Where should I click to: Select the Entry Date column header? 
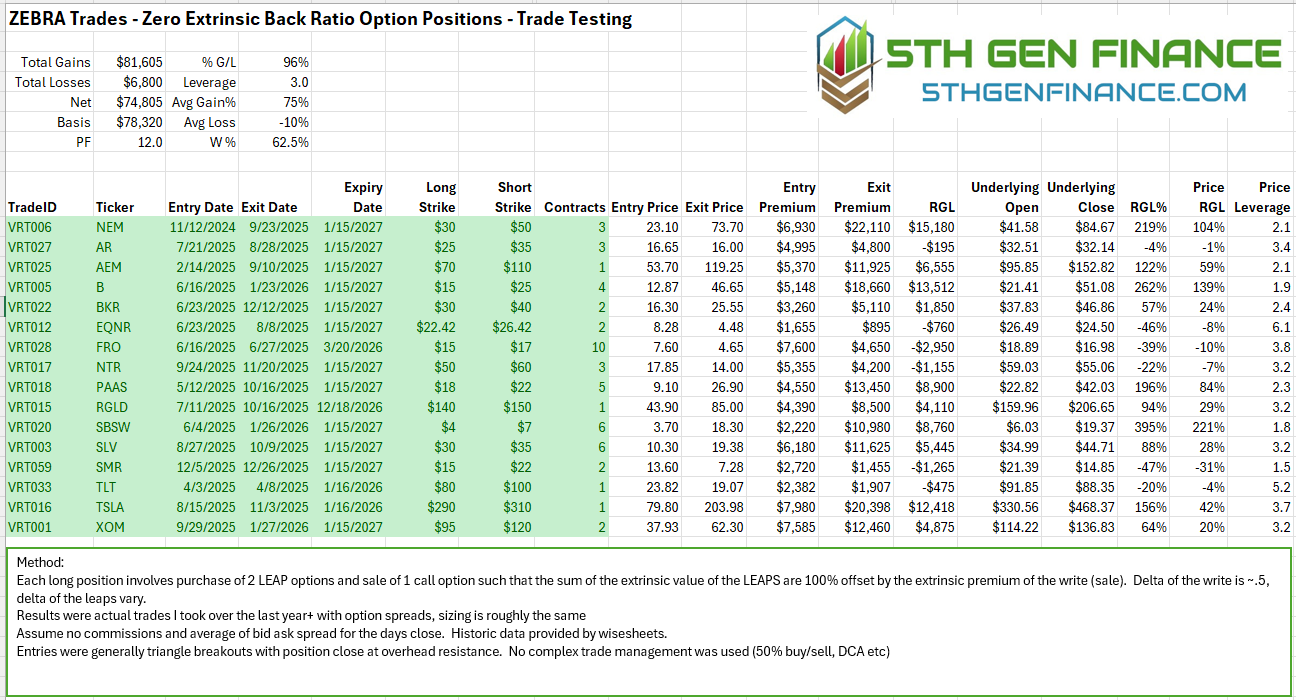coord(200,207)
